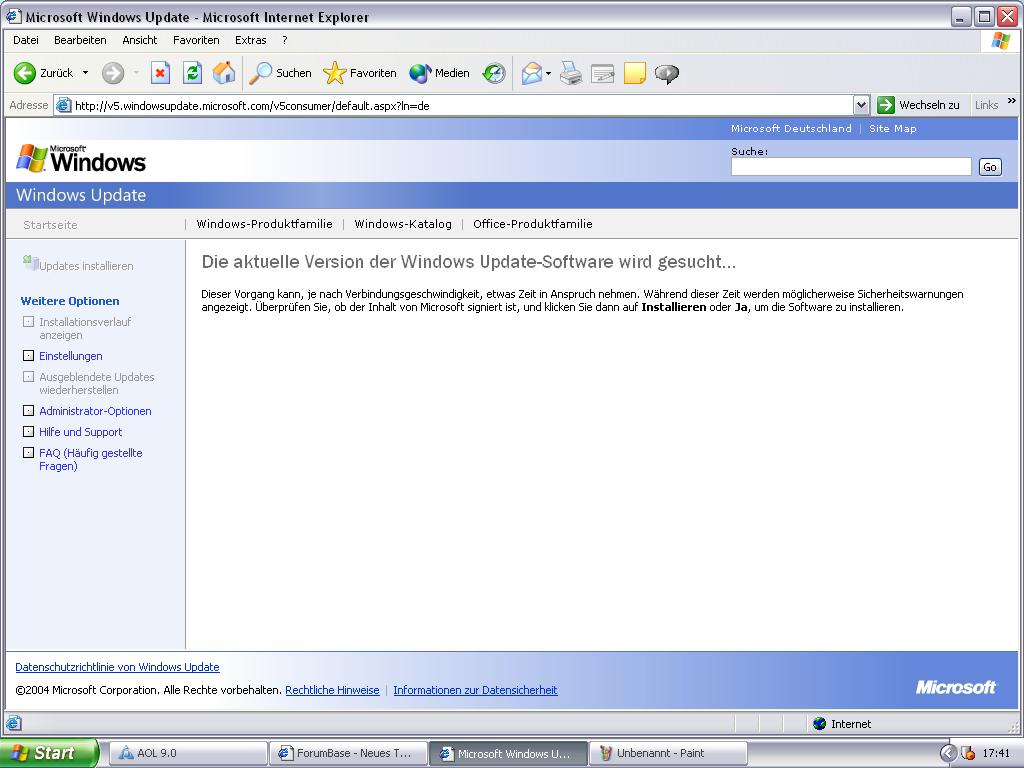The width and height of the screenshot is (1024, 768).
Task: Click the Startseite link
Action: coord(50,225)
